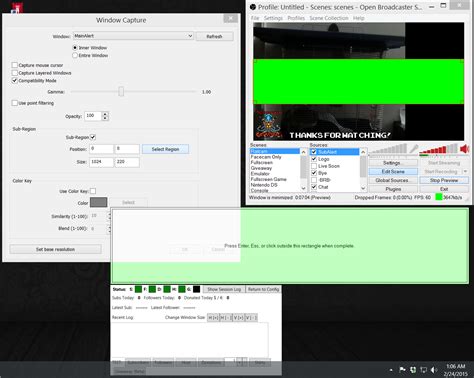Image resolution: width=474 pixels, height=378 pixels.
Task: Uncheck the Chat source checkbox
Action: pyautogui.click(x=314, y=187)
